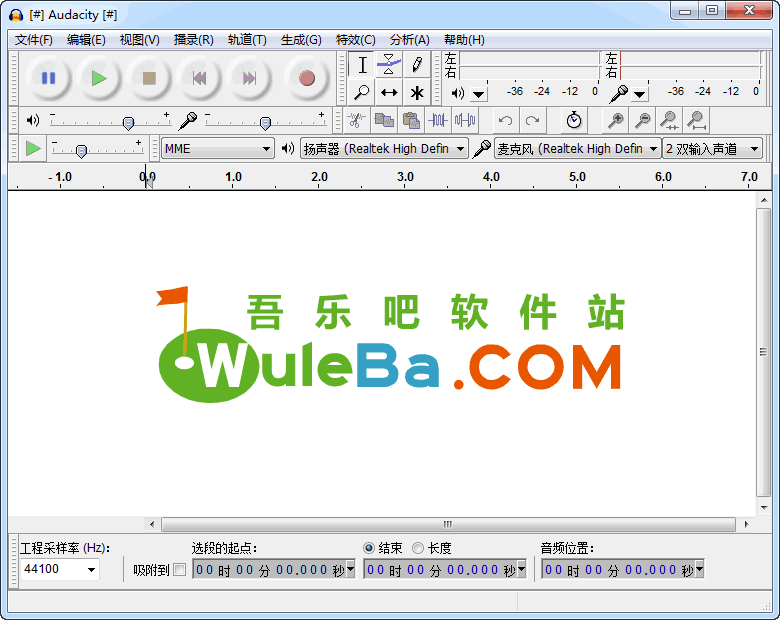Image resolution: width=780 pixels, height=620 pixels.
Task: Click the Copy icon in edit toolbar
Action: (x=384, y=120)
